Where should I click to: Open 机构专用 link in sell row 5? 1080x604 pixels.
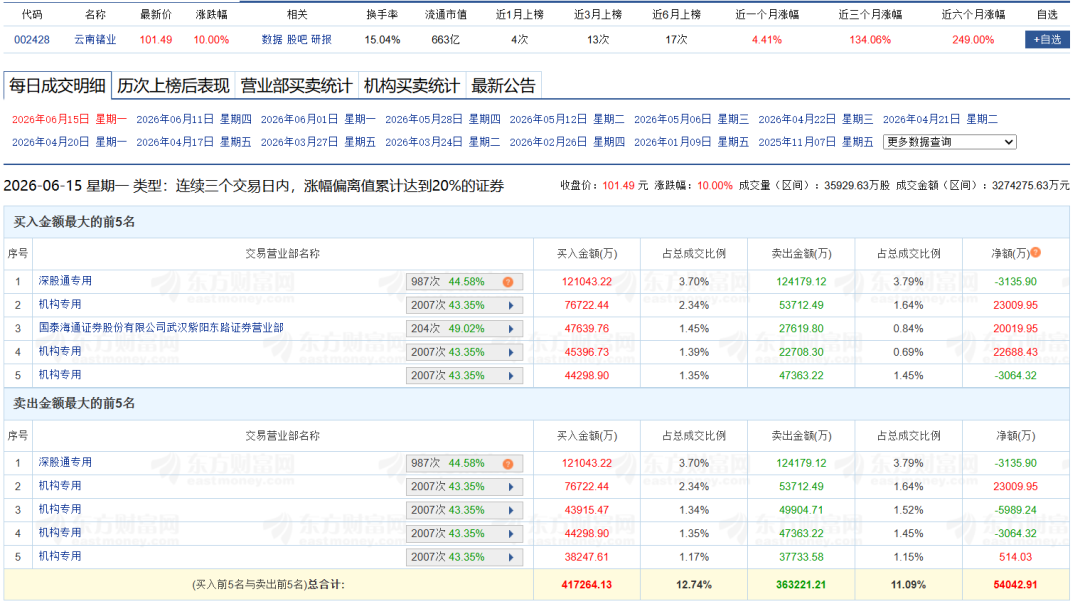(x=60, y=556)
